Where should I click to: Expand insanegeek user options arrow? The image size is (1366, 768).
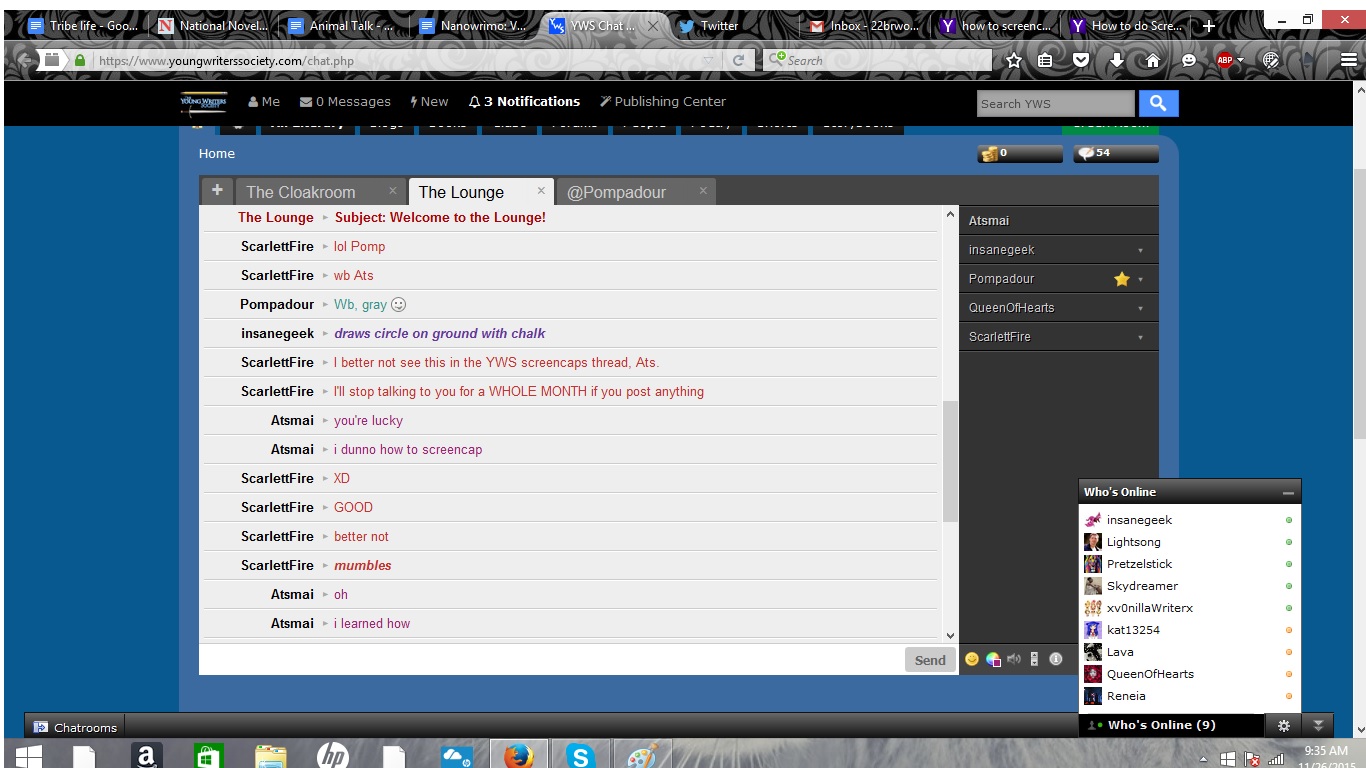[1140, 251]
